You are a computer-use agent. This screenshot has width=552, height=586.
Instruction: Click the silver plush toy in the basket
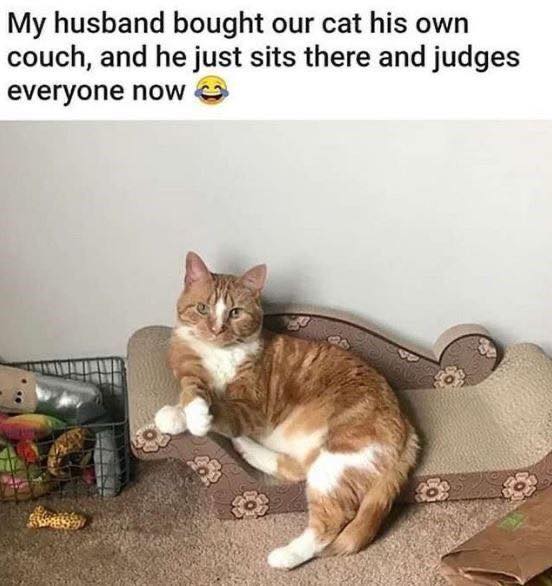click(68, 396)
